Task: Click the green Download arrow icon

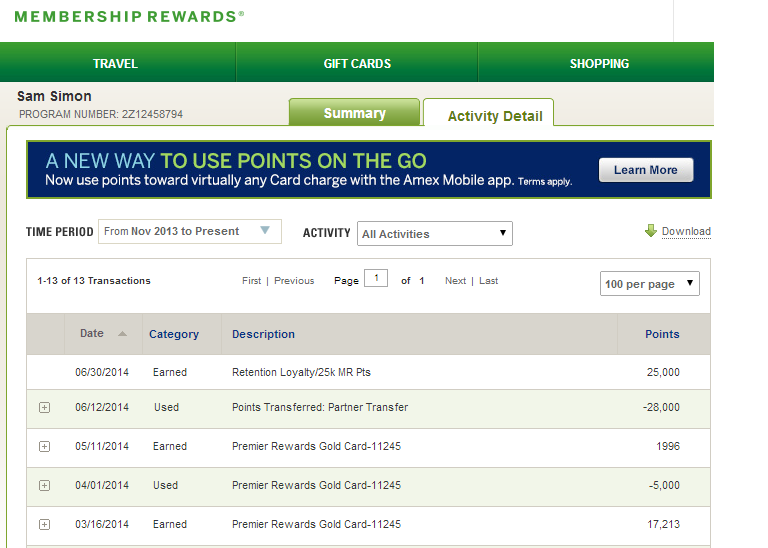Action: 651,231
